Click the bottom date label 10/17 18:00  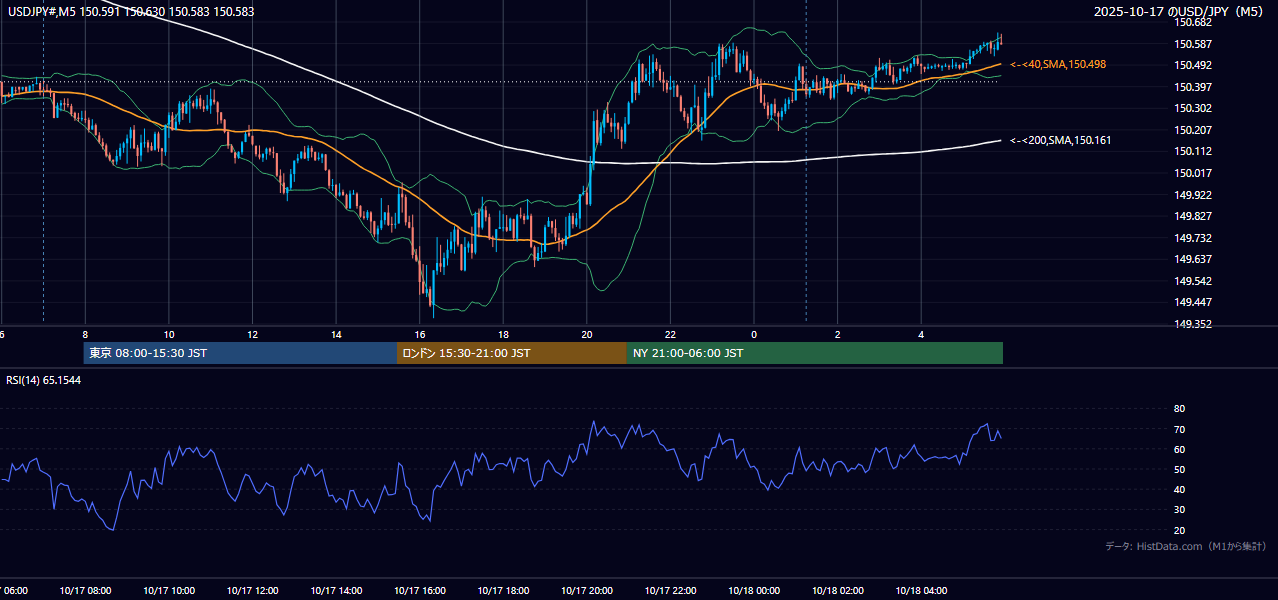point(503,591)
